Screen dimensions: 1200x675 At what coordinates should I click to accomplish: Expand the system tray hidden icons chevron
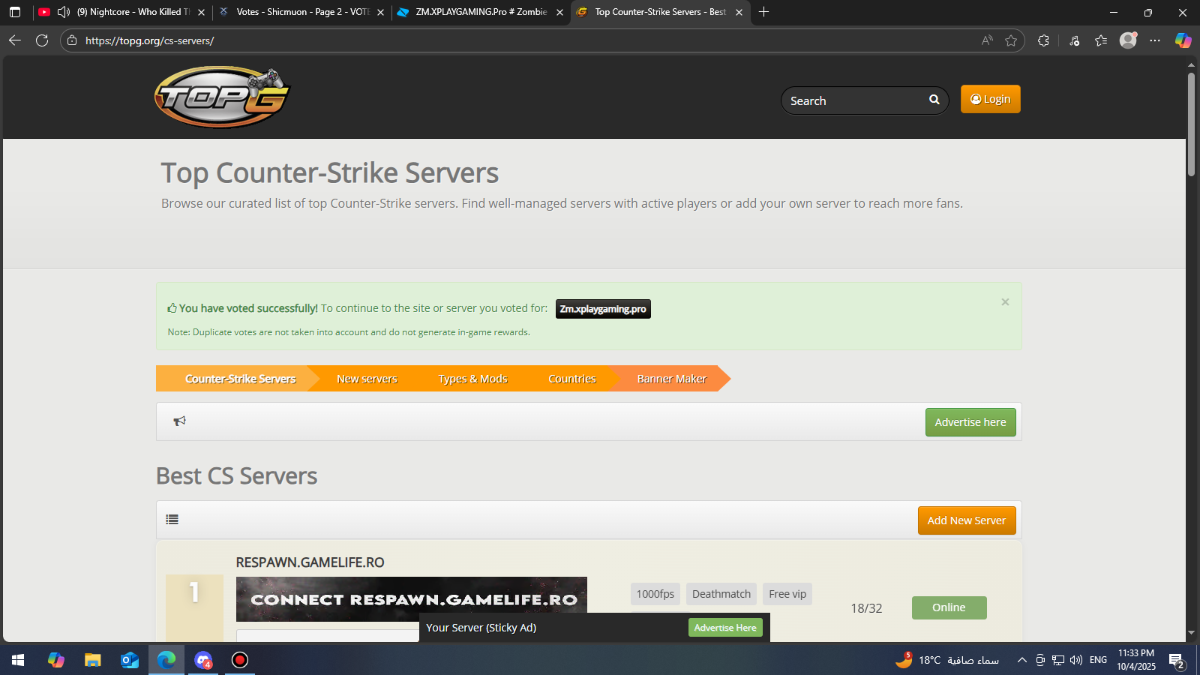pos(1021,660)
